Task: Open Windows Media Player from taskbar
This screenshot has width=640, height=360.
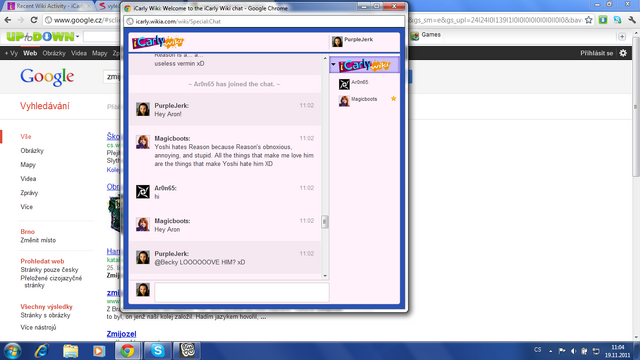Action: tap(99, 351)
